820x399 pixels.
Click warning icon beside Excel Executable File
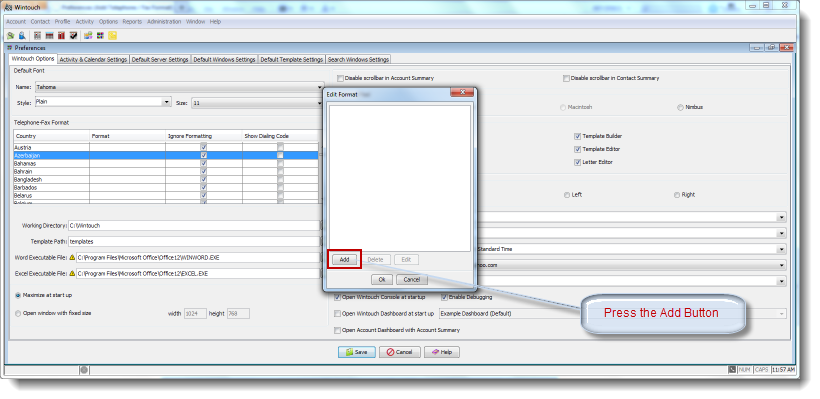pyautogui.click(x=72, y=273)
